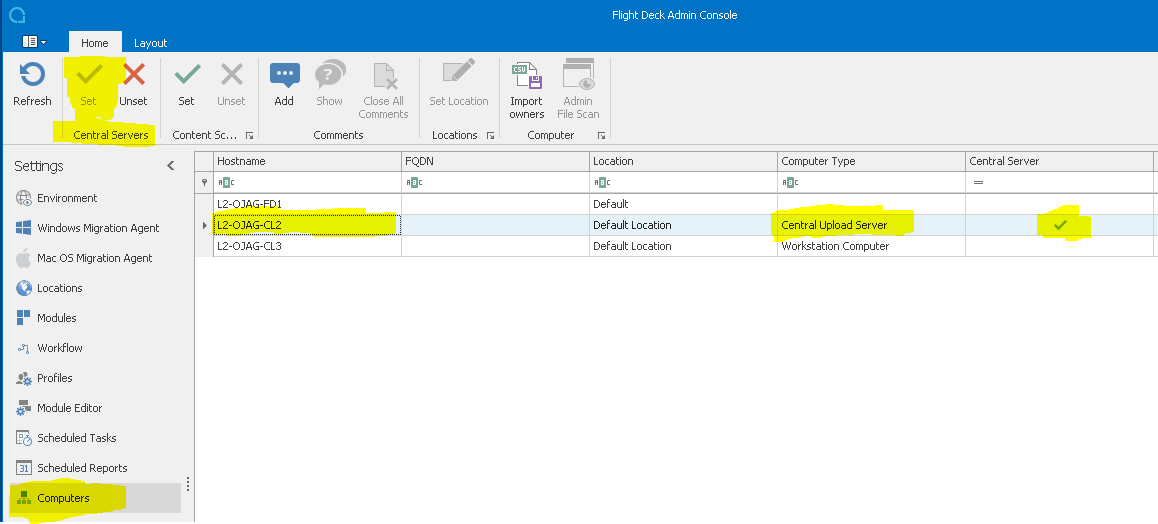Sort by Location column header
The height and width of the screenshot is (524, 1158).
684,161
